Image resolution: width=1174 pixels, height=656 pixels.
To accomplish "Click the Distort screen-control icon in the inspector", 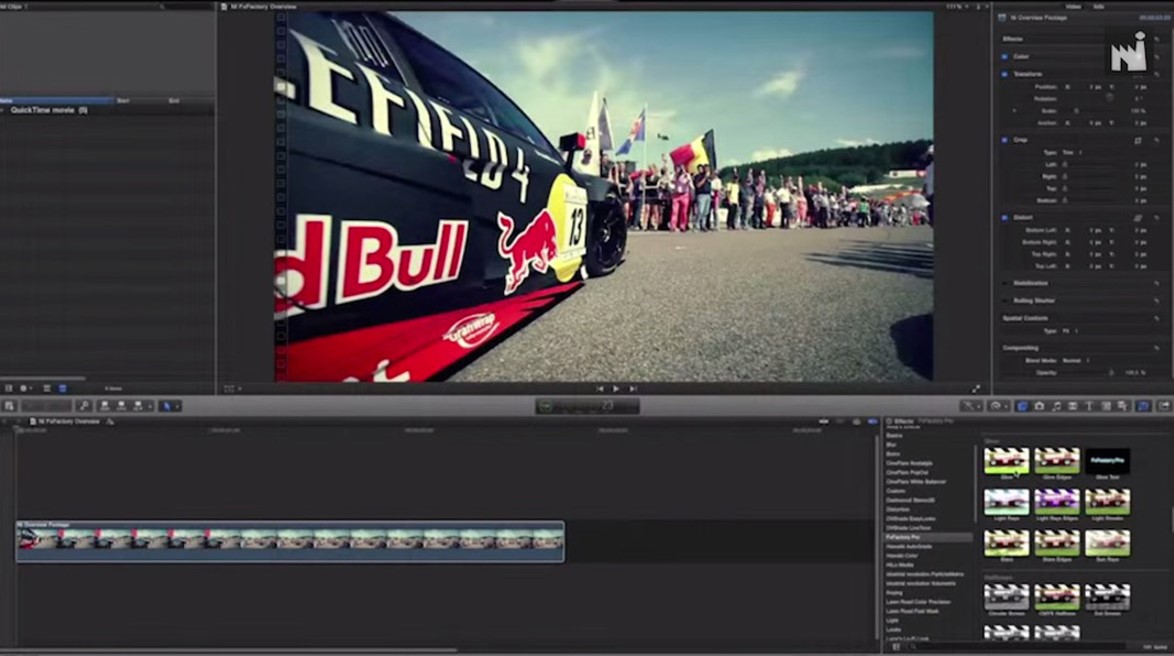I will pyautogui.click(x=1139, y=218).
